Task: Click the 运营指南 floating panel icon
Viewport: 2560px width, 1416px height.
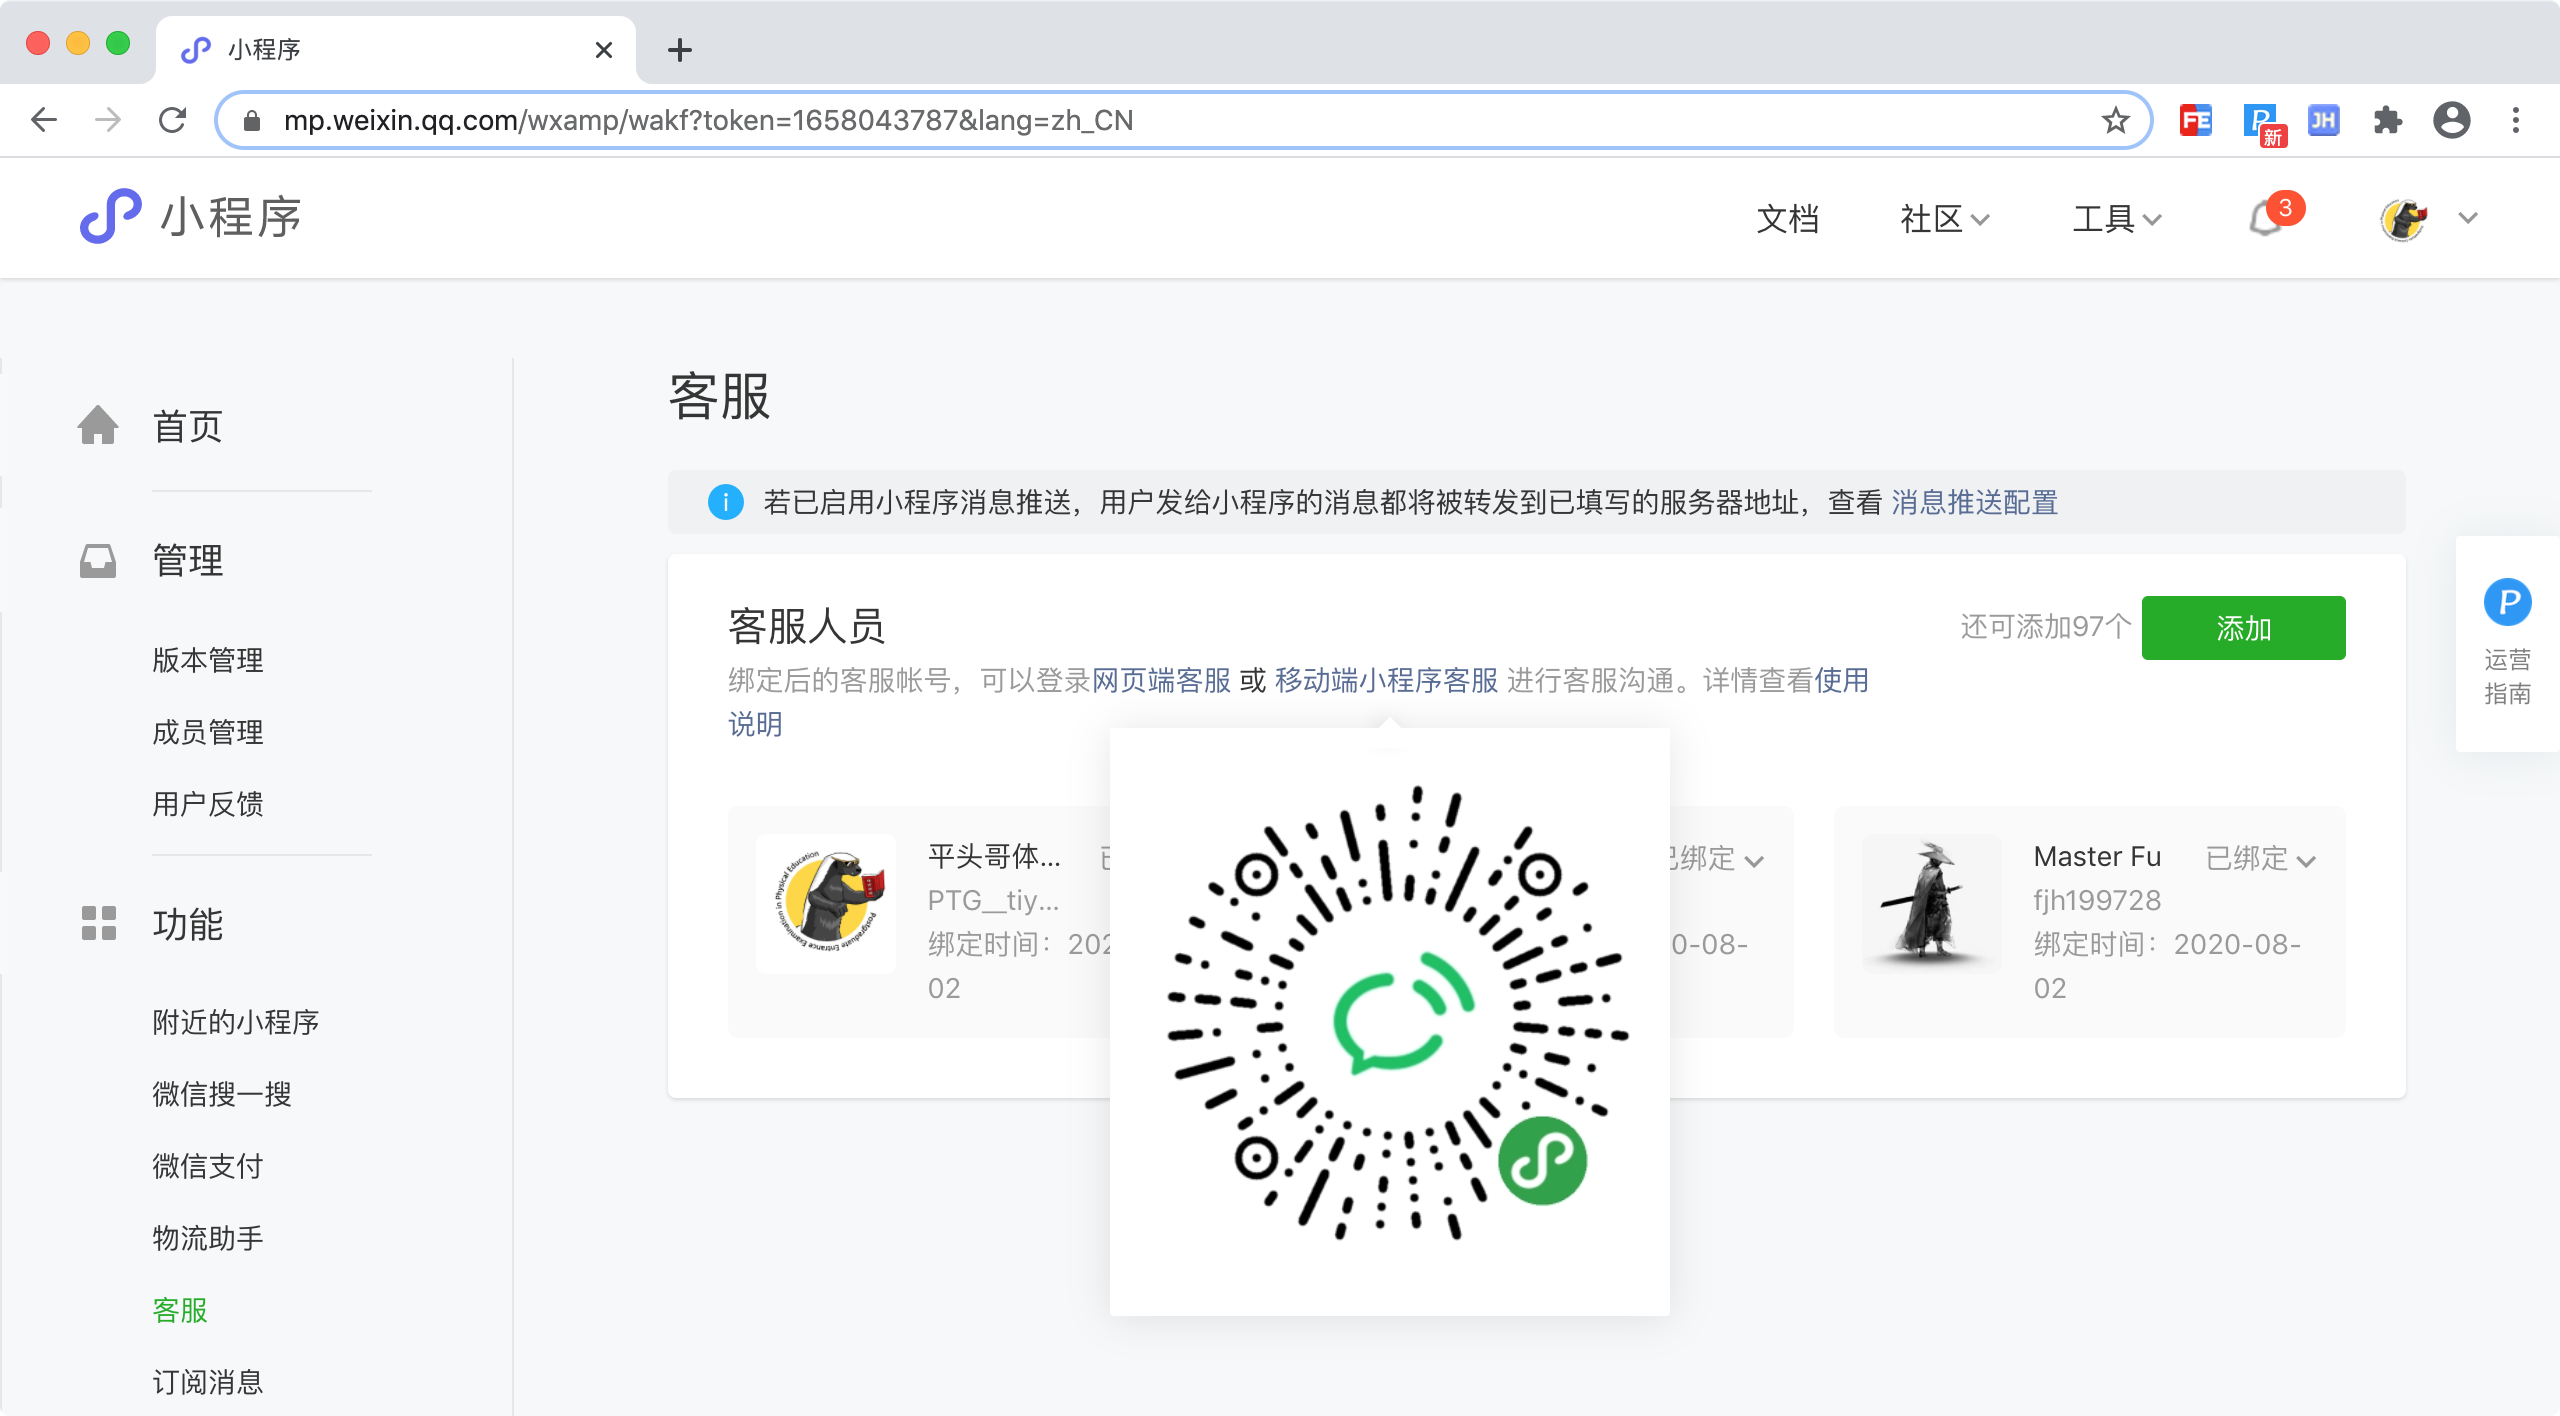Action: click(x=2507, y=603)
